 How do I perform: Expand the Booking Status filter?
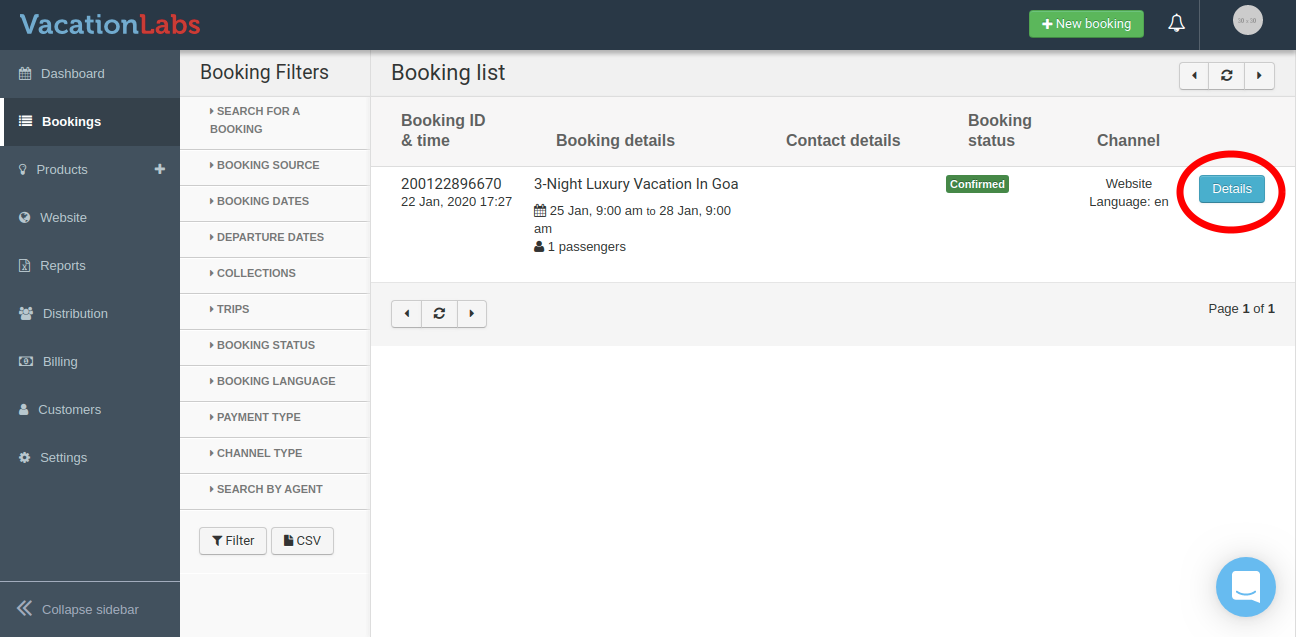[265, 345]
